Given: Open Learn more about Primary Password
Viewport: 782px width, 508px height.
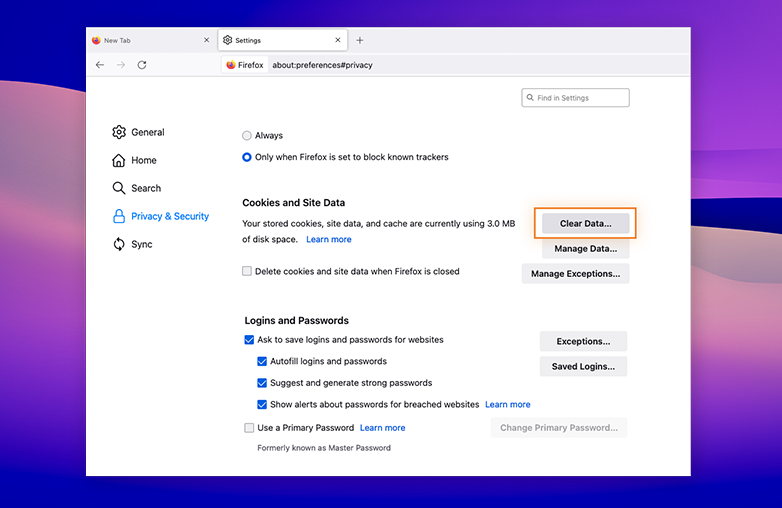Looking at the screenshot, I should click(x=383, y=428).
